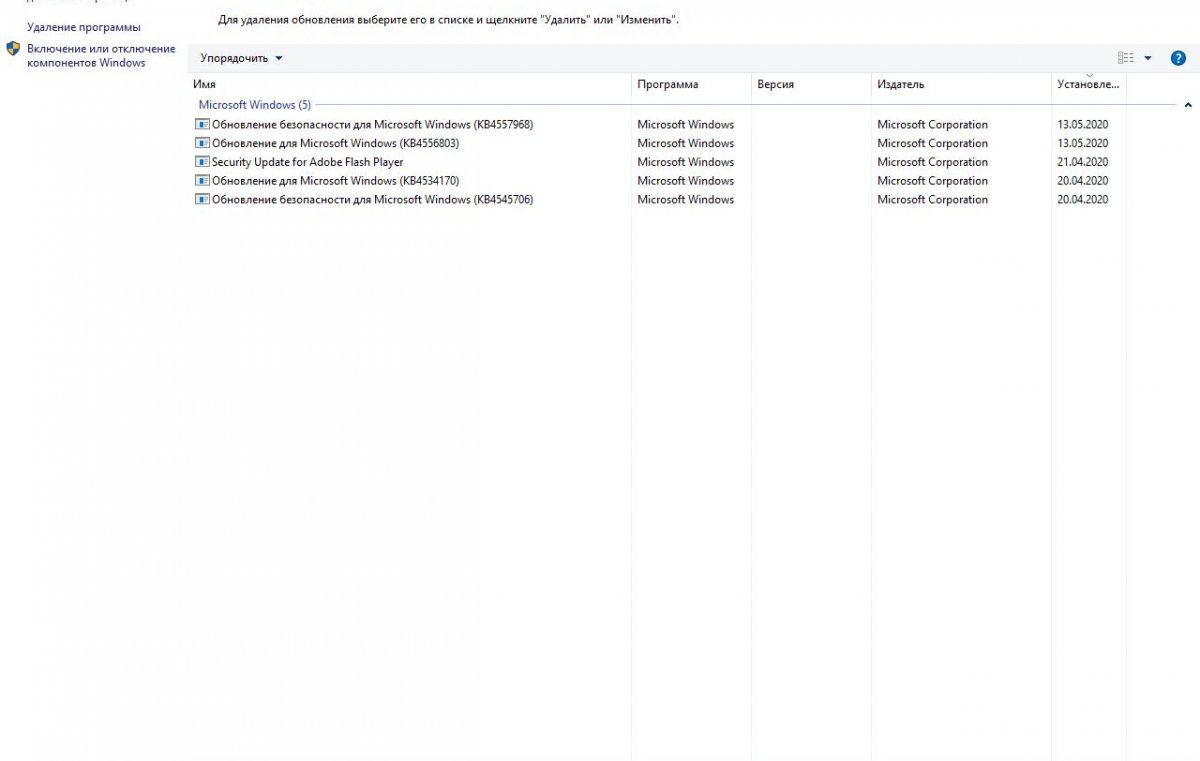Click date 21.04.2020 in the Flash Player row
Viewport: 1200px width, 761px height.
tap(1083, 162)
